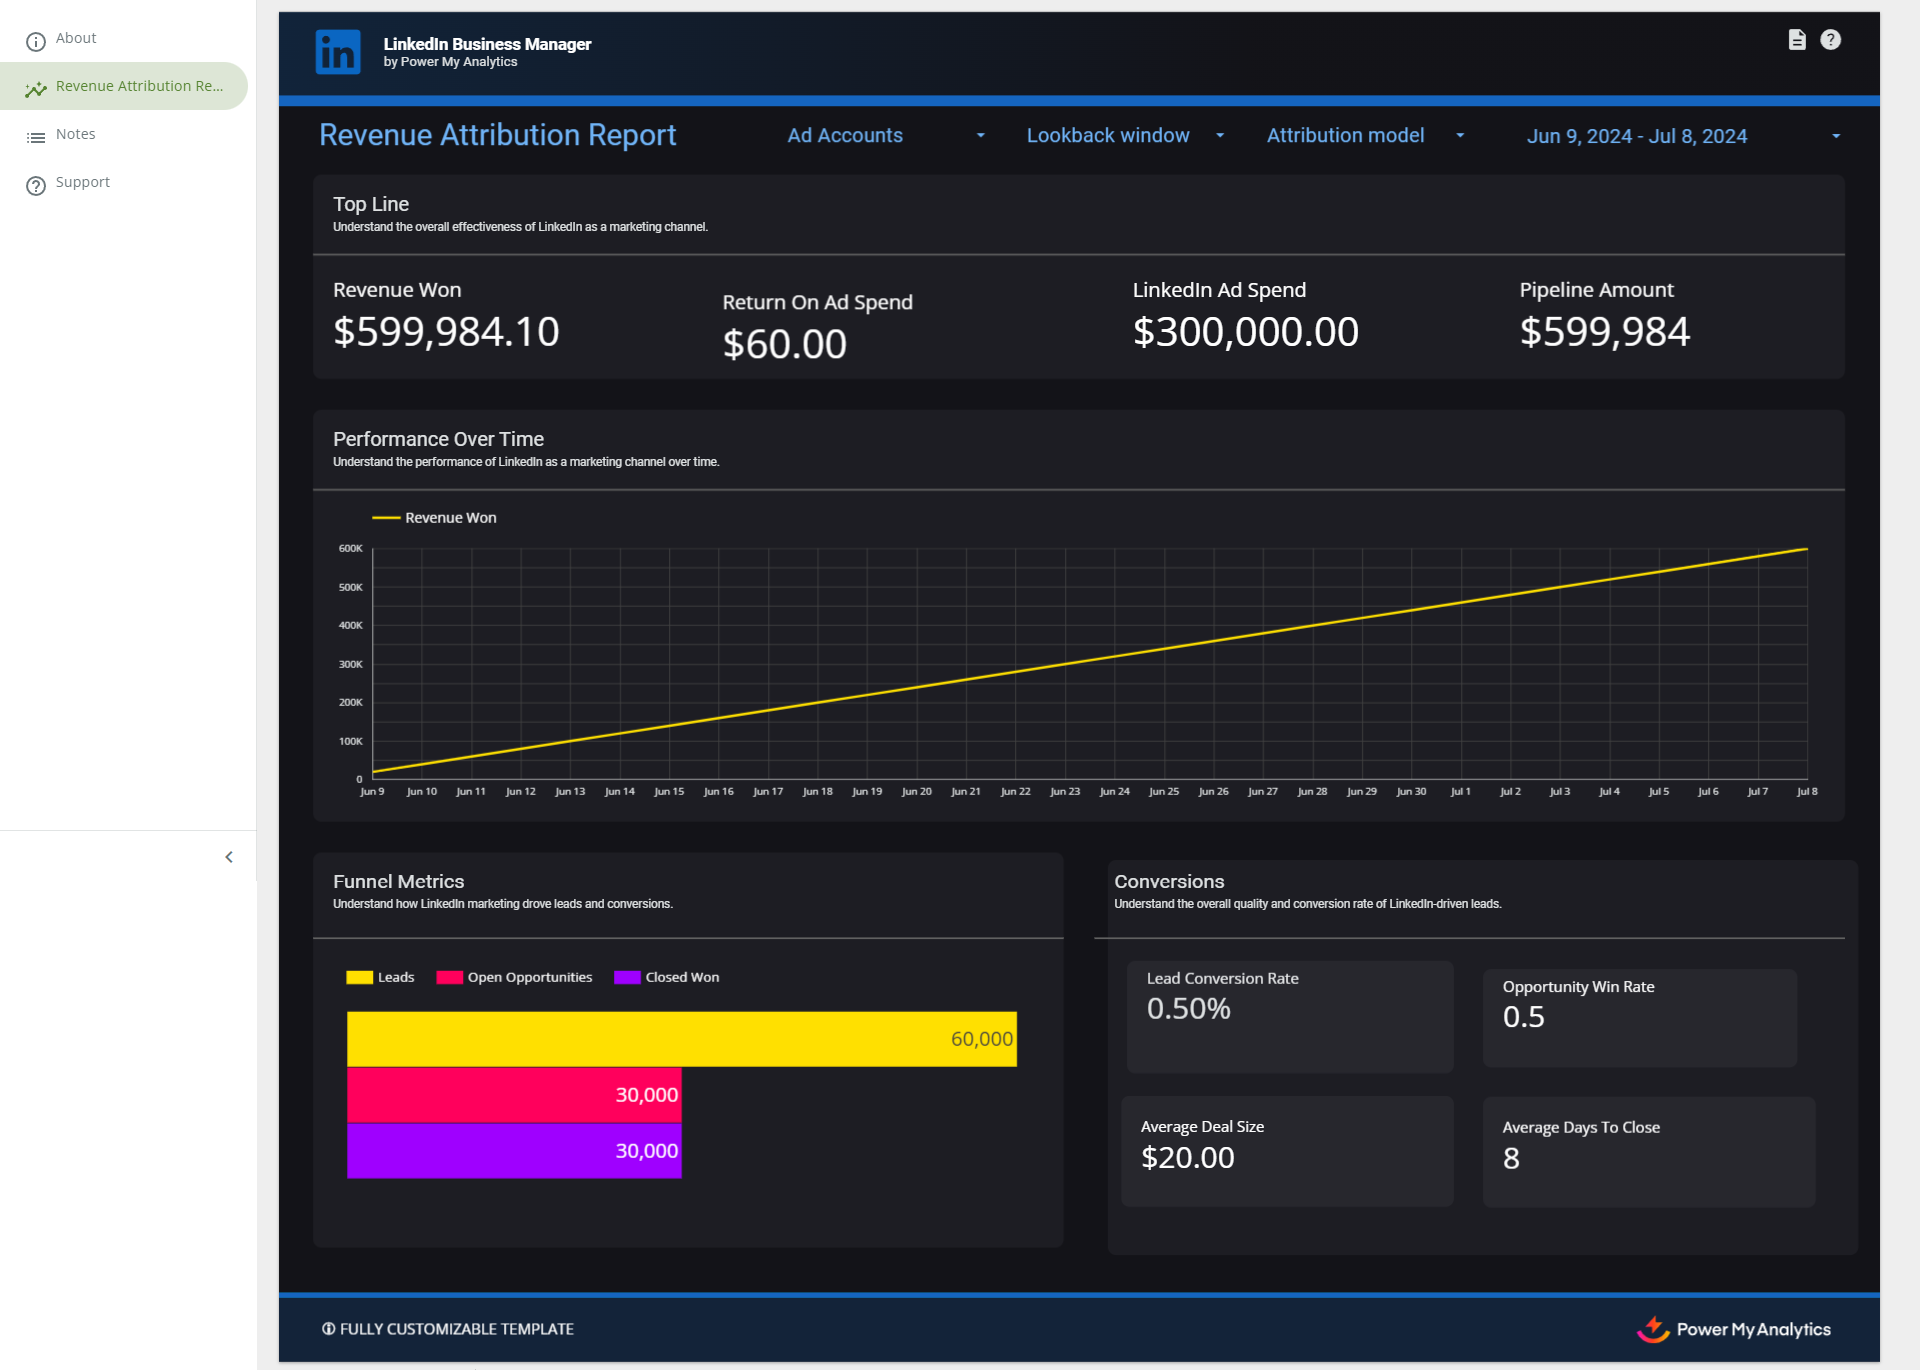Click the Ad Accounts dropdown arrow

[x=980, y=136]
